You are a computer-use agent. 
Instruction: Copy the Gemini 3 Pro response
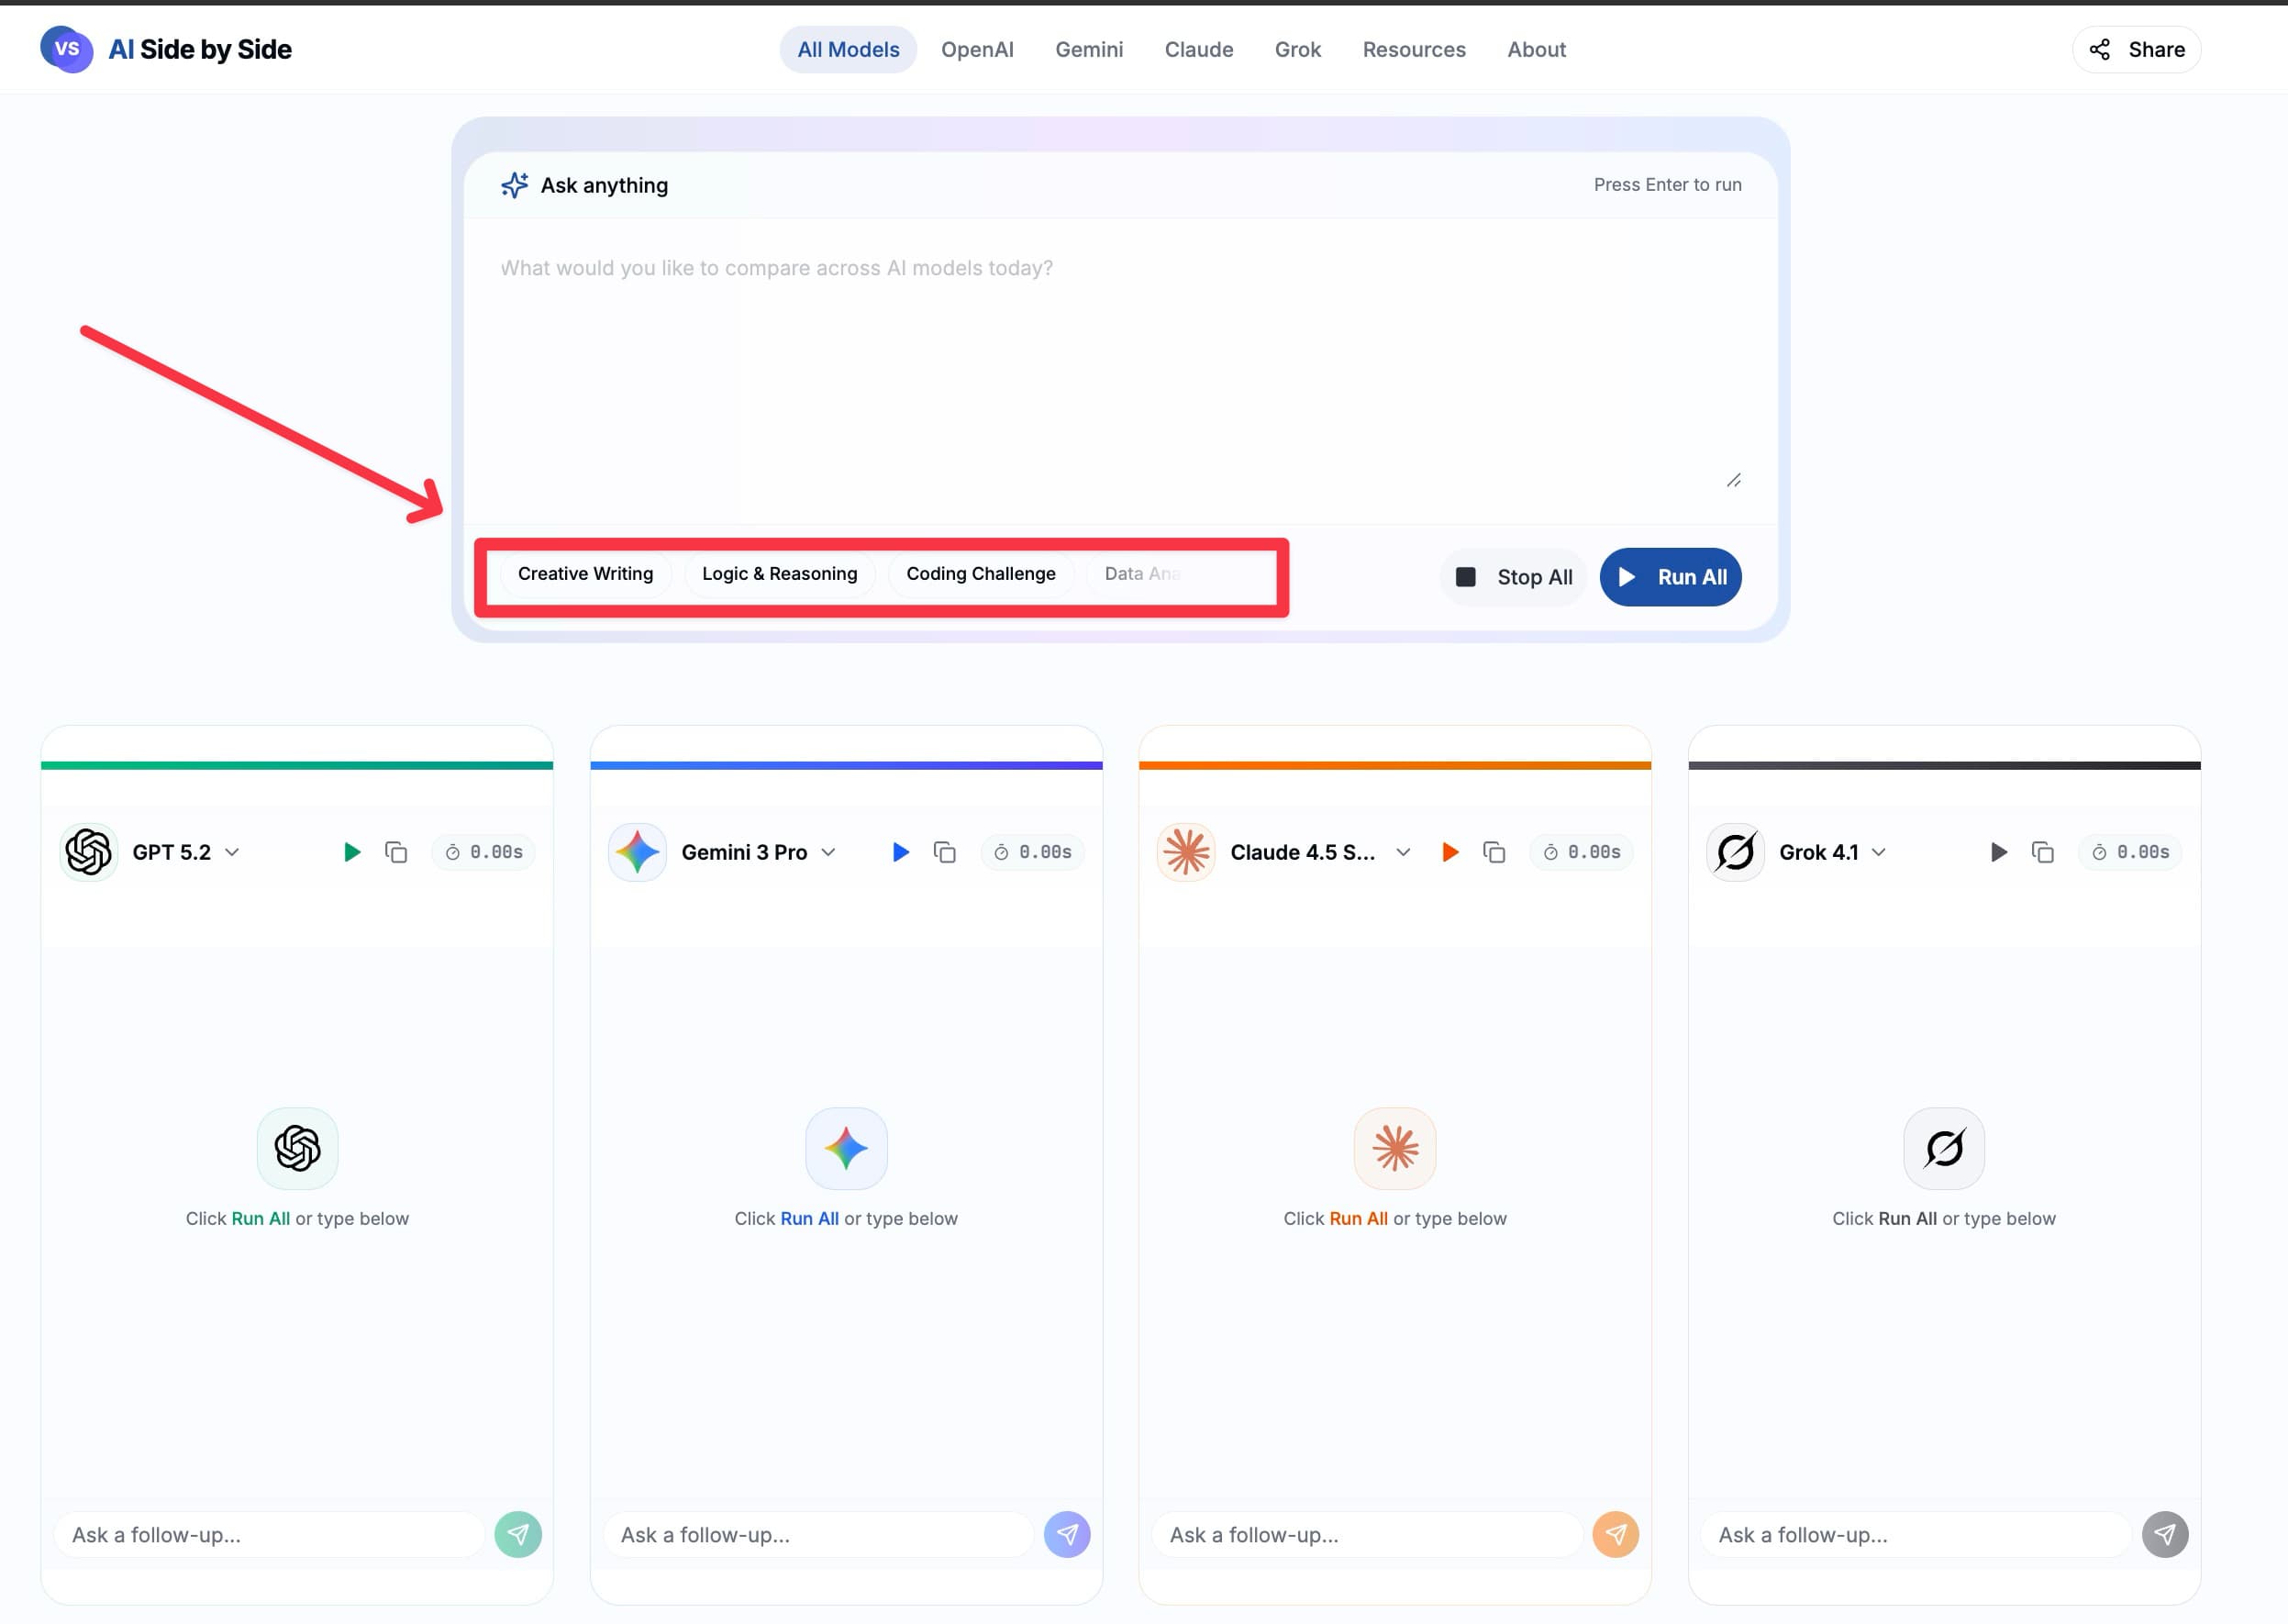click(x=944, y=852)
